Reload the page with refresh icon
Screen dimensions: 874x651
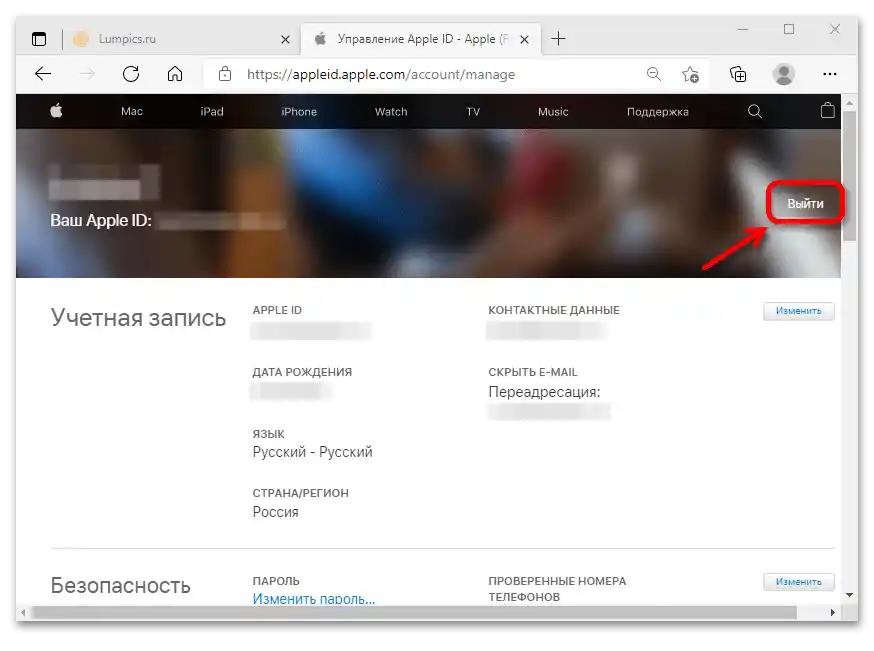pos(131,74)
